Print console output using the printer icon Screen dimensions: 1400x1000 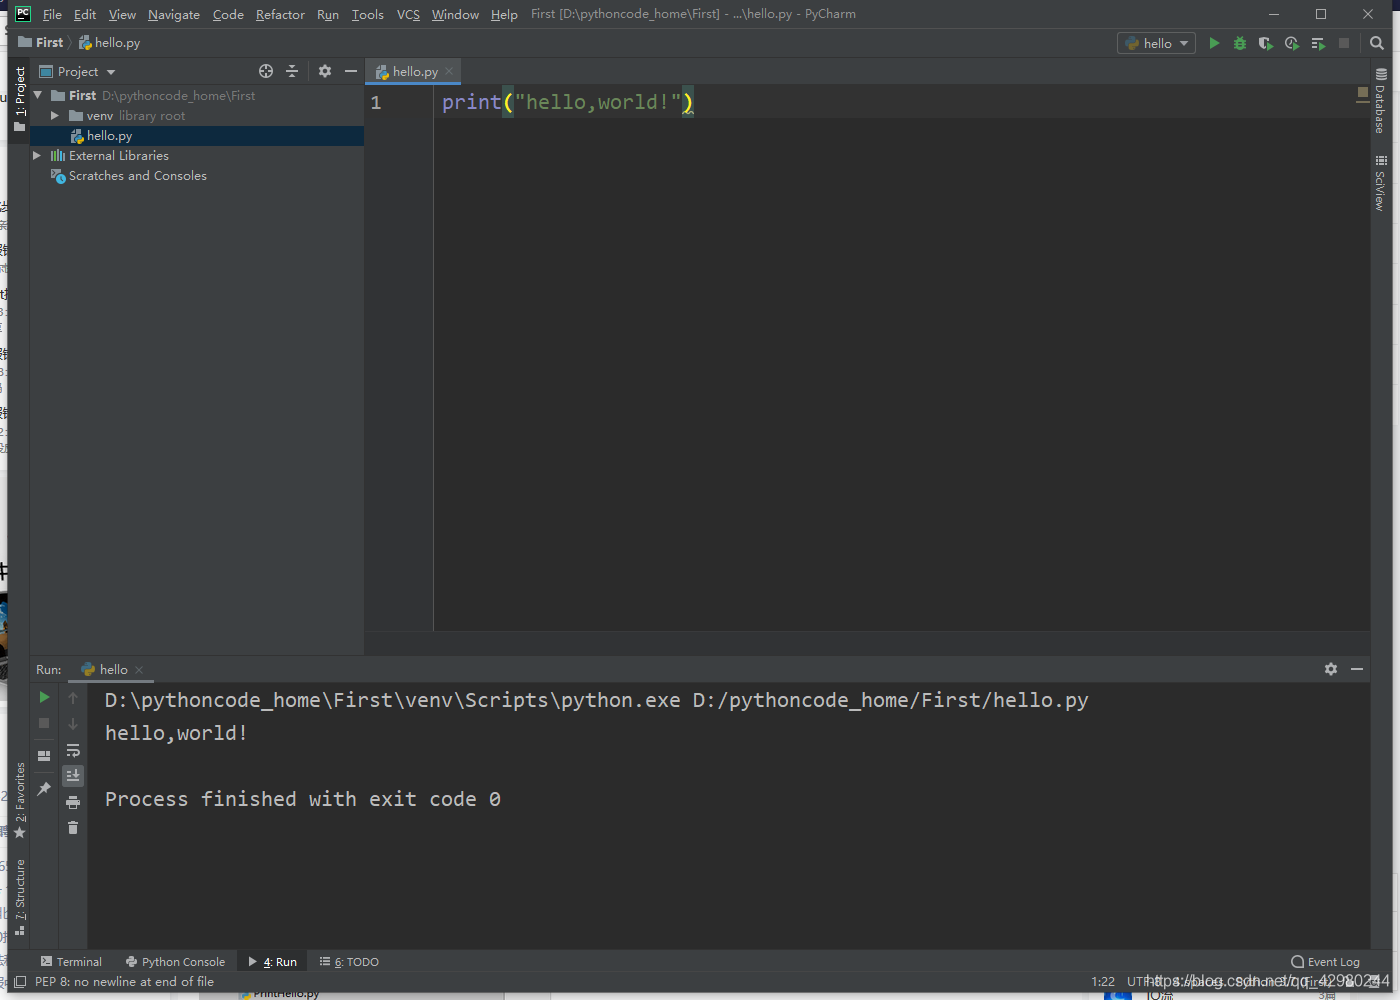(72, 801)
